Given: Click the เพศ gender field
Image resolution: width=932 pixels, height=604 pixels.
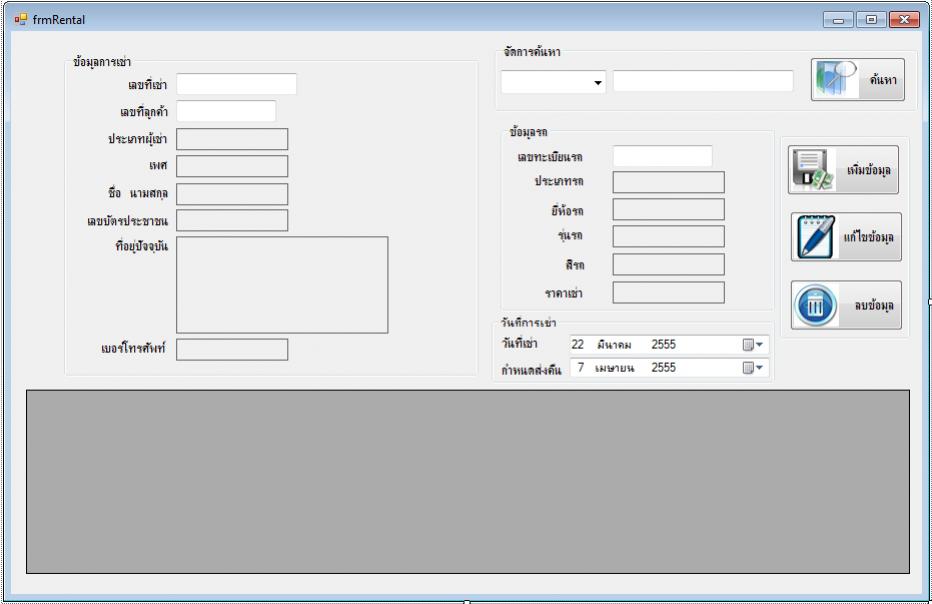Looking at the screenshot, I should click(232, 166).
